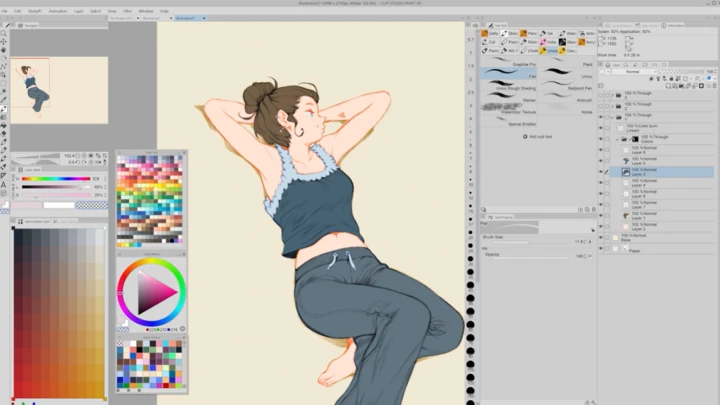Toggle the Lock Layer icon
The image size is (720, 405).
(671, 79)
